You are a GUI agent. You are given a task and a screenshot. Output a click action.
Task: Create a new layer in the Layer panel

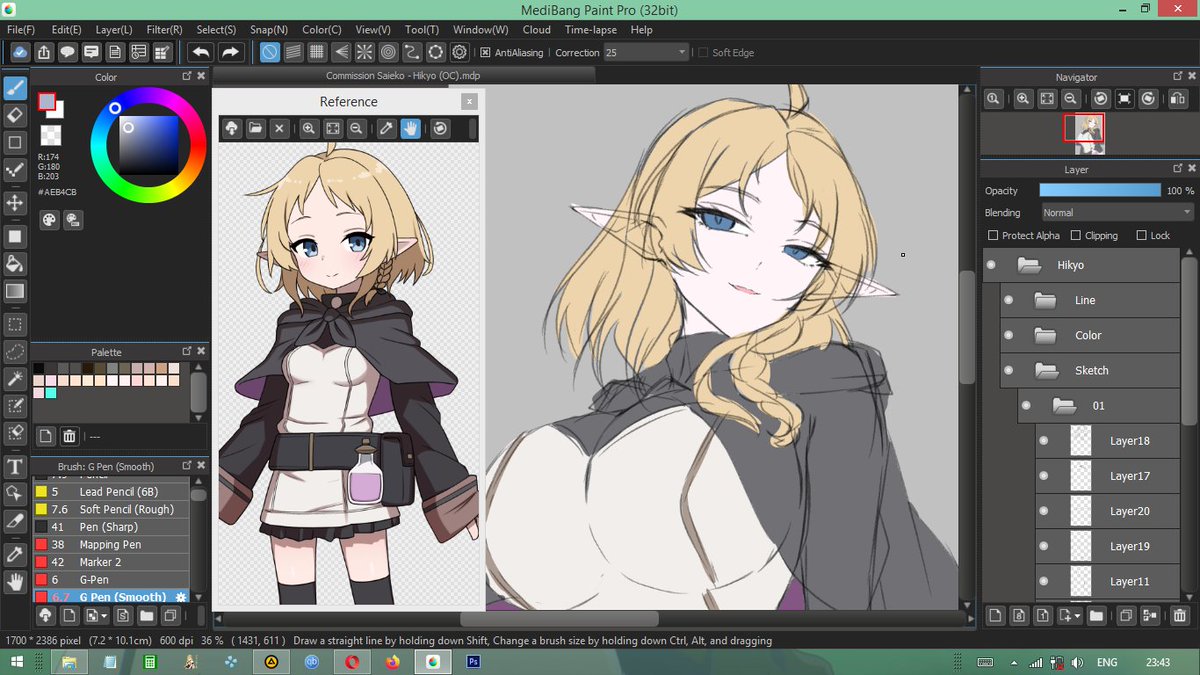tap(995, 616)
